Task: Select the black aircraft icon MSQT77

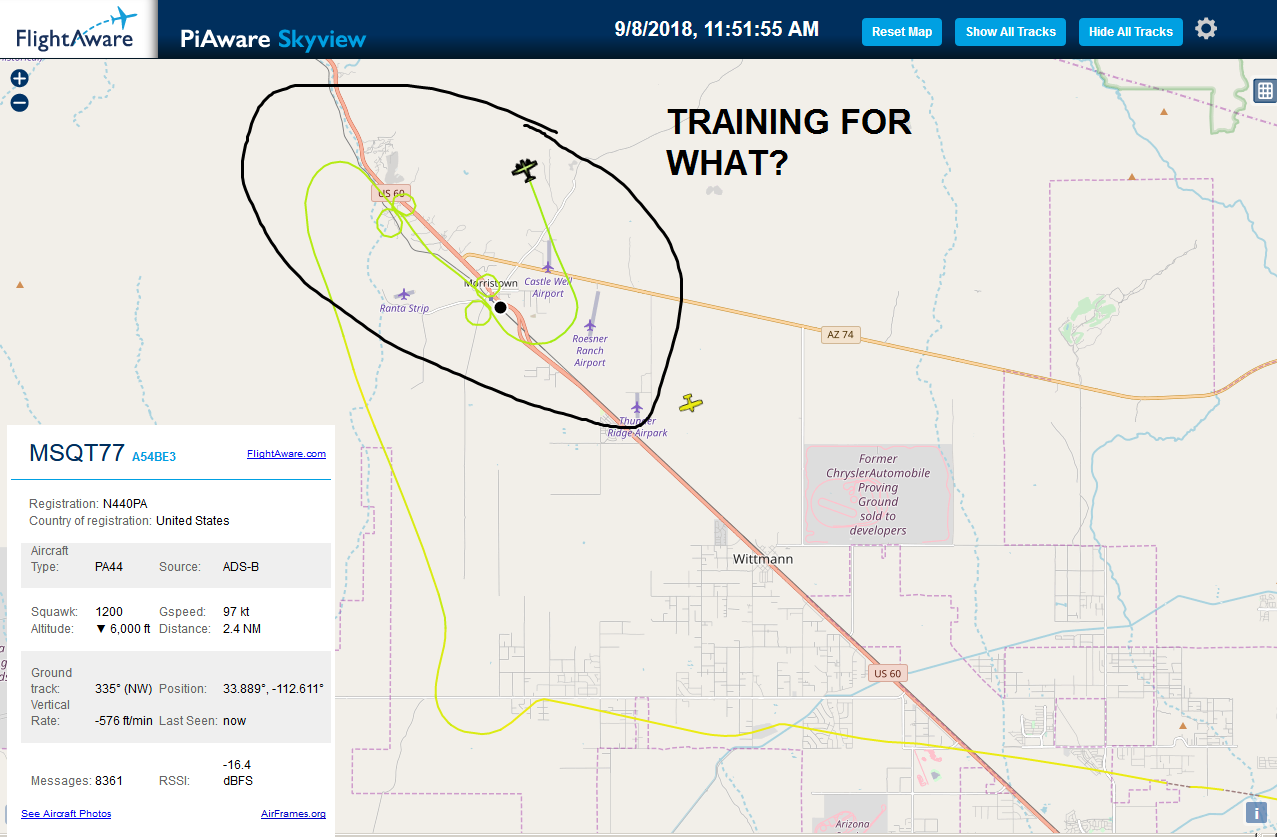Action: tap(525, 169)
